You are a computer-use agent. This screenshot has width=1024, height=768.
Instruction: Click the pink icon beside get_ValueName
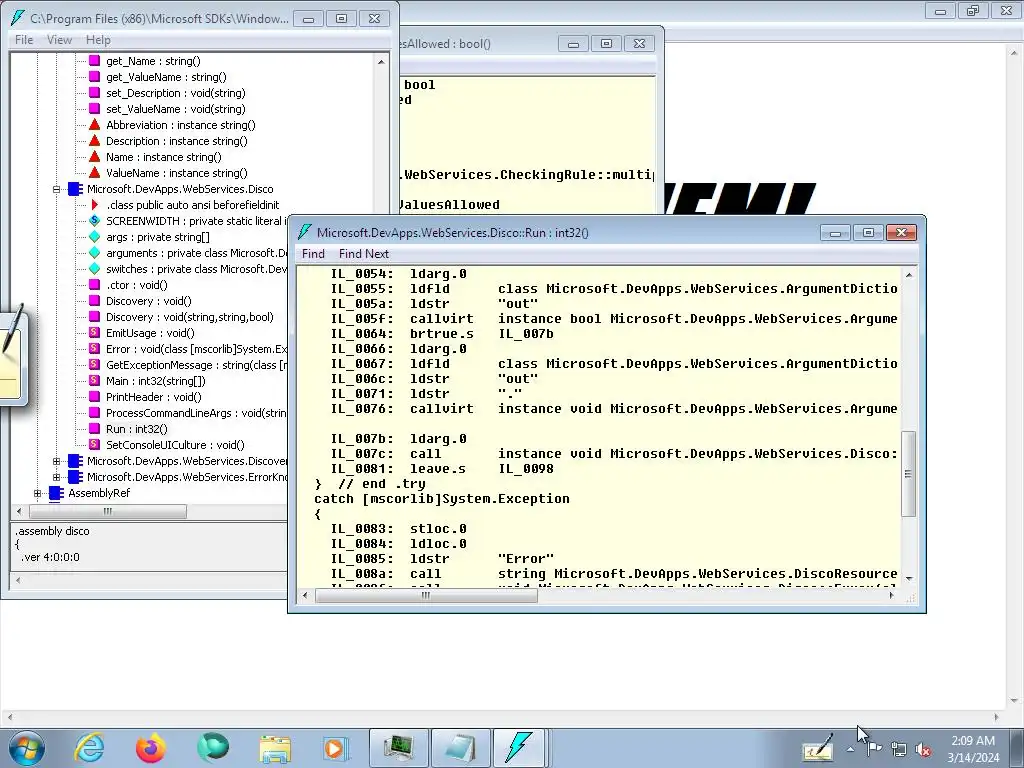click(95, 77)
